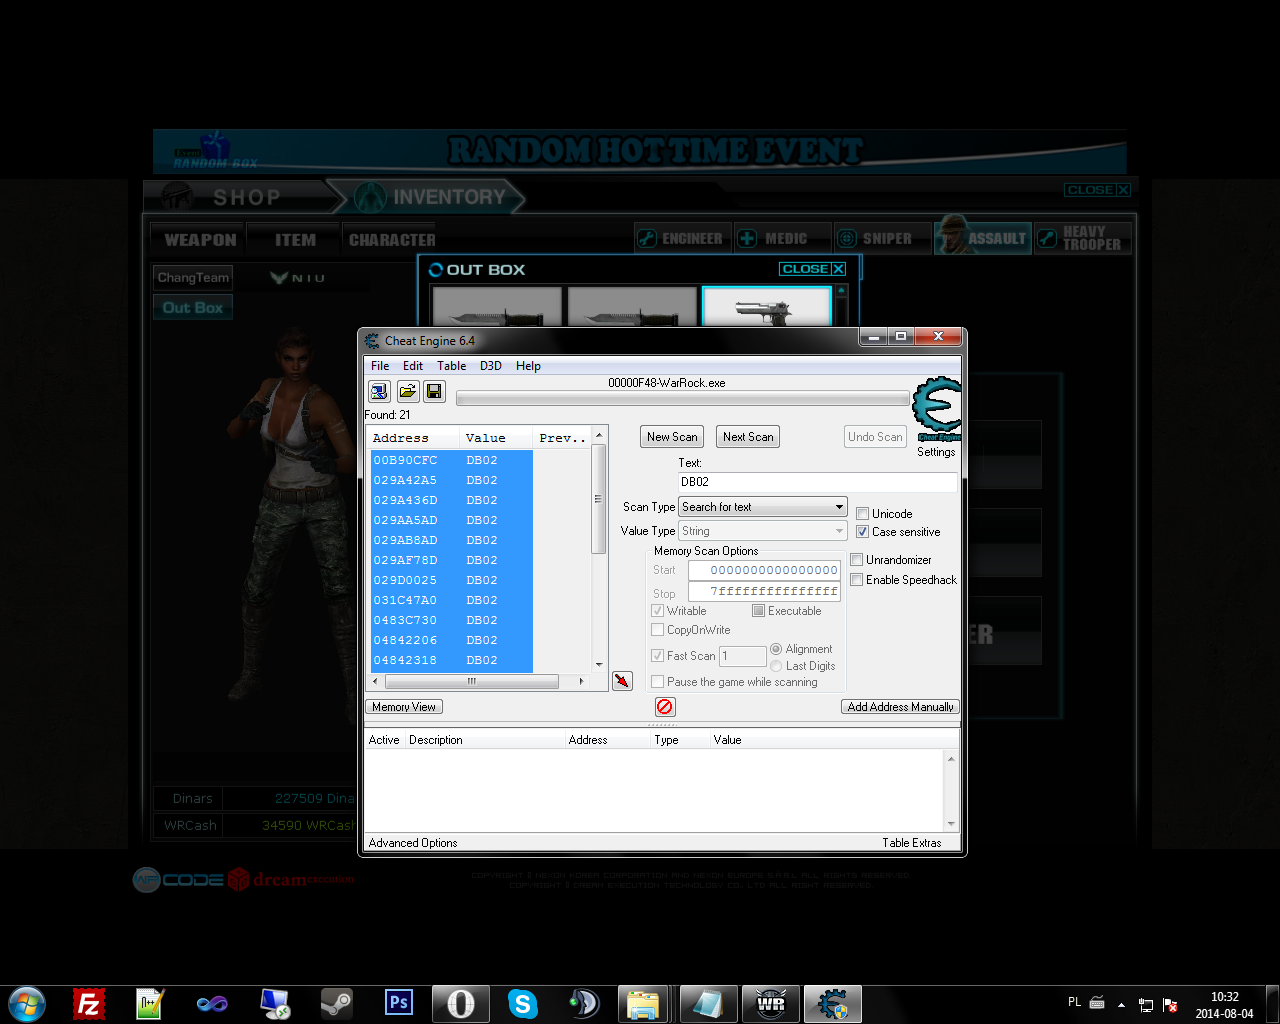Open the Help menu

click(528, 366)
